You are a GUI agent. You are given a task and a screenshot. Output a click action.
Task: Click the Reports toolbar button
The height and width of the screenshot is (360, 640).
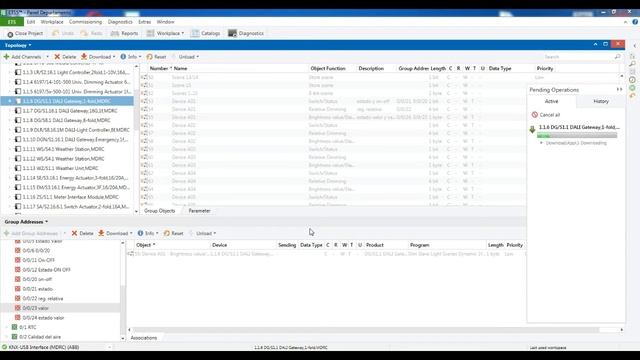pos(124,33)
